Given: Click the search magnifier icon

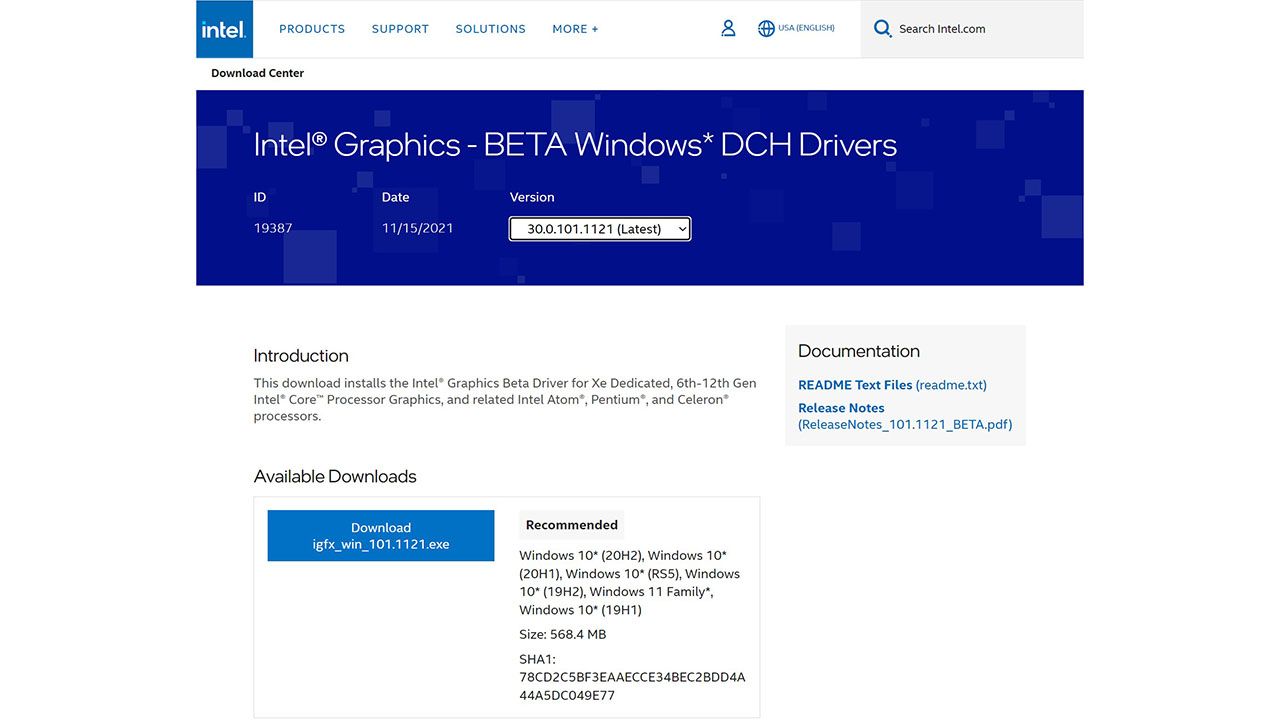Looking at the screenshot, I should tap(882, 29).
